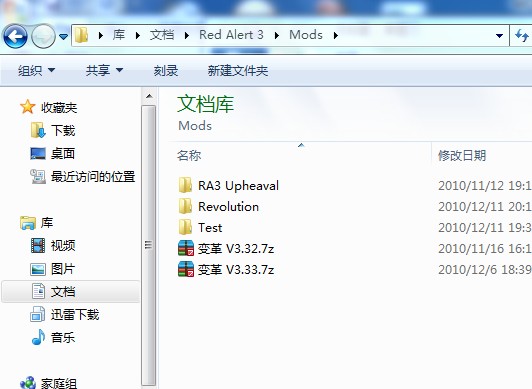532x389 pixels.
Task: Click the 变革 V3.32.7z archive icon
Action: coord(186,248)
